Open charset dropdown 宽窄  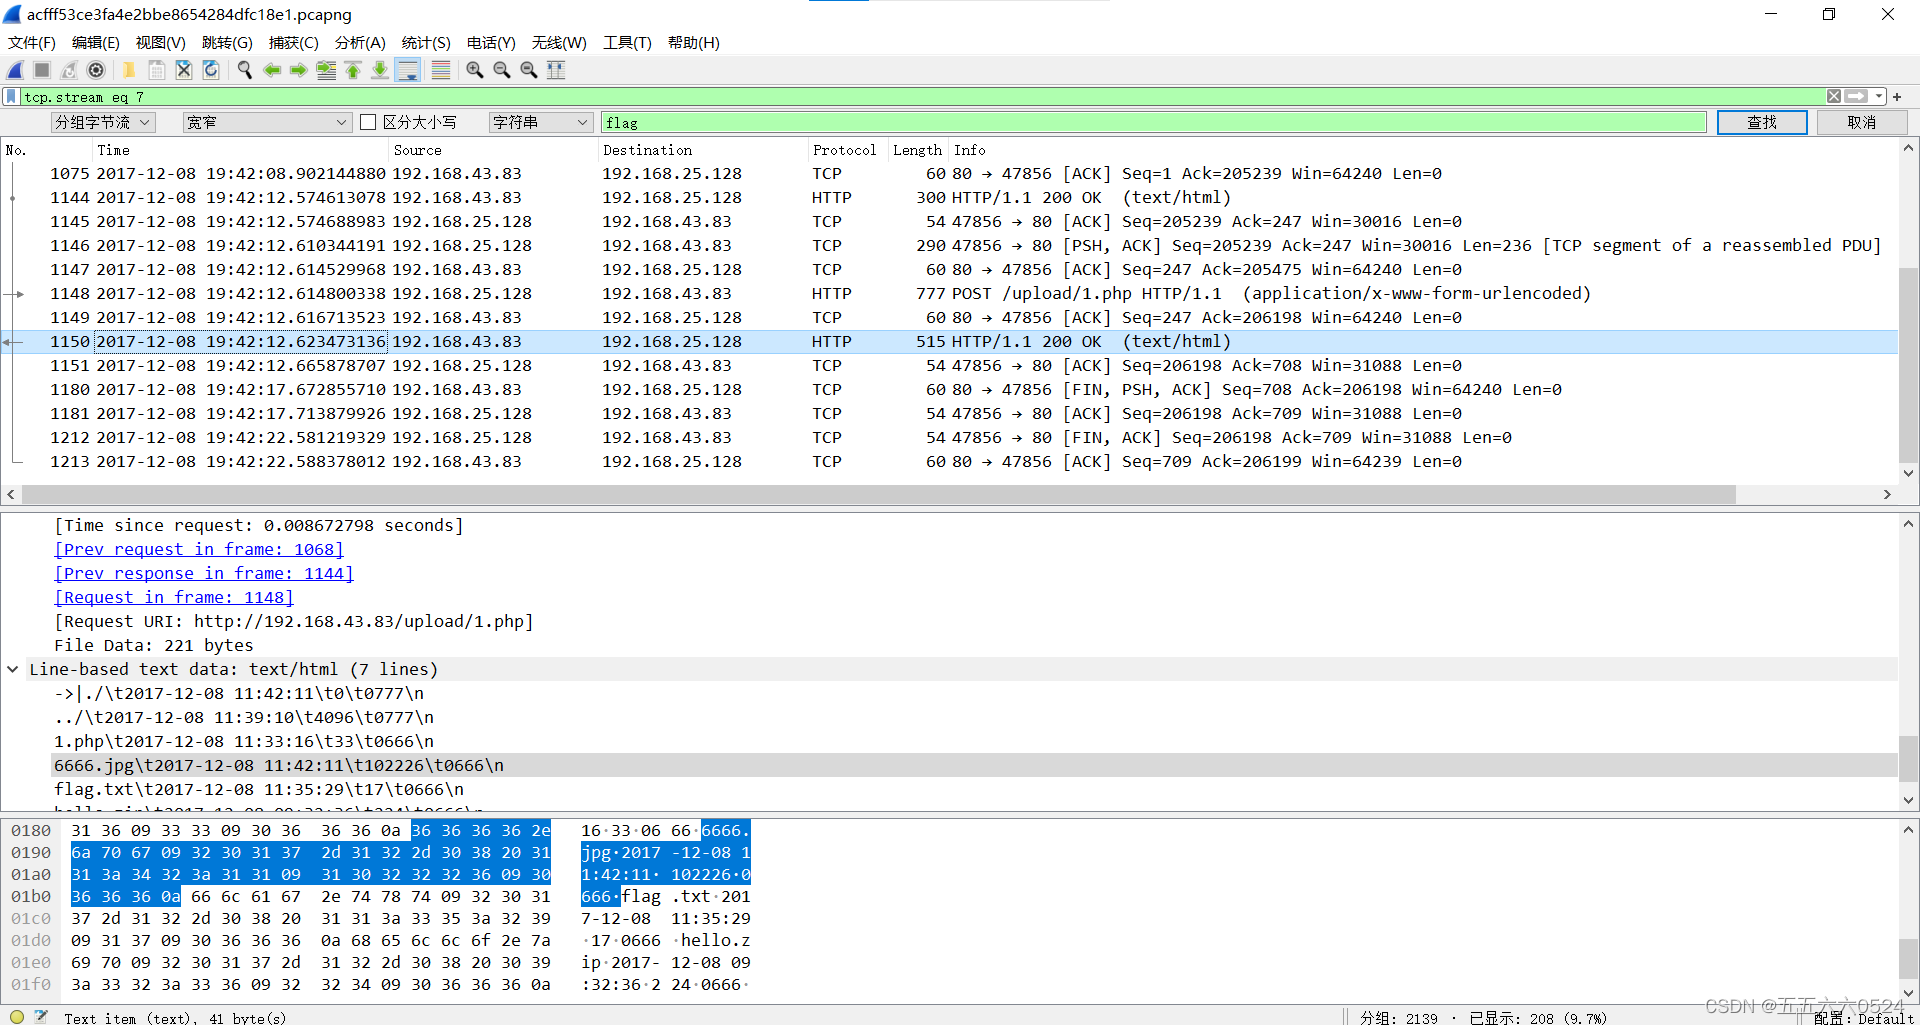(267, 122)
